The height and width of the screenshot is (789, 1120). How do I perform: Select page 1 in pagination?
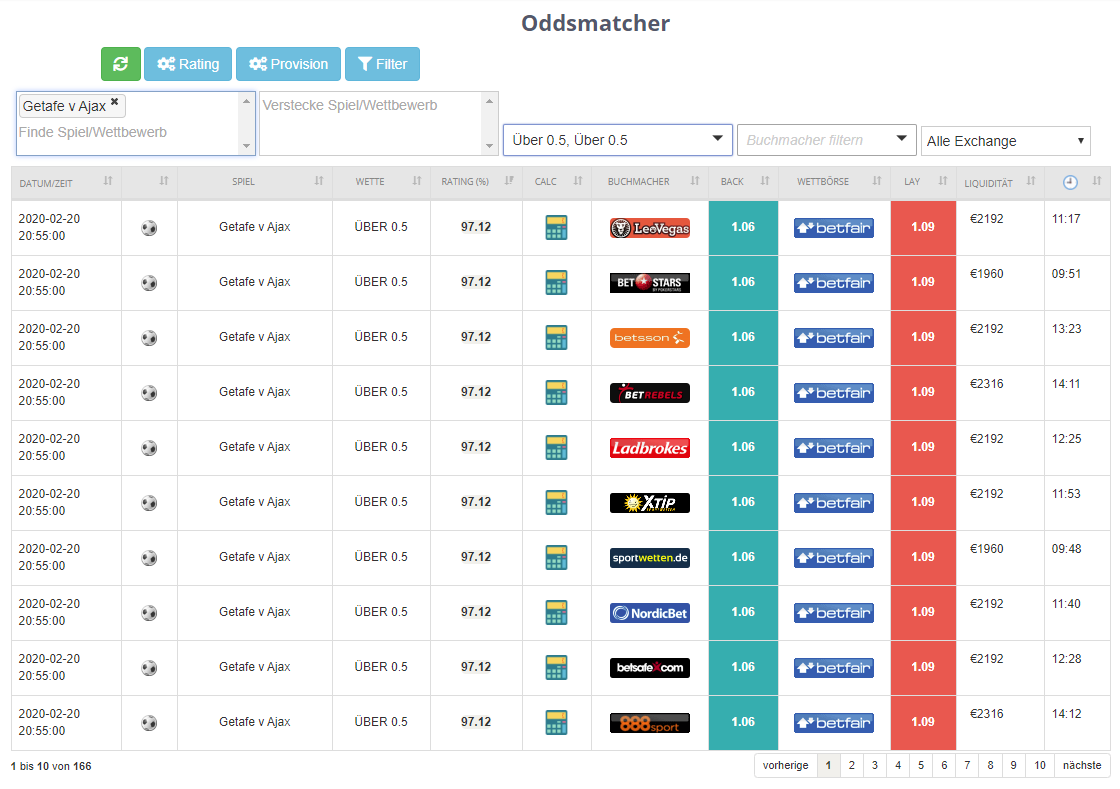point(829,765)
